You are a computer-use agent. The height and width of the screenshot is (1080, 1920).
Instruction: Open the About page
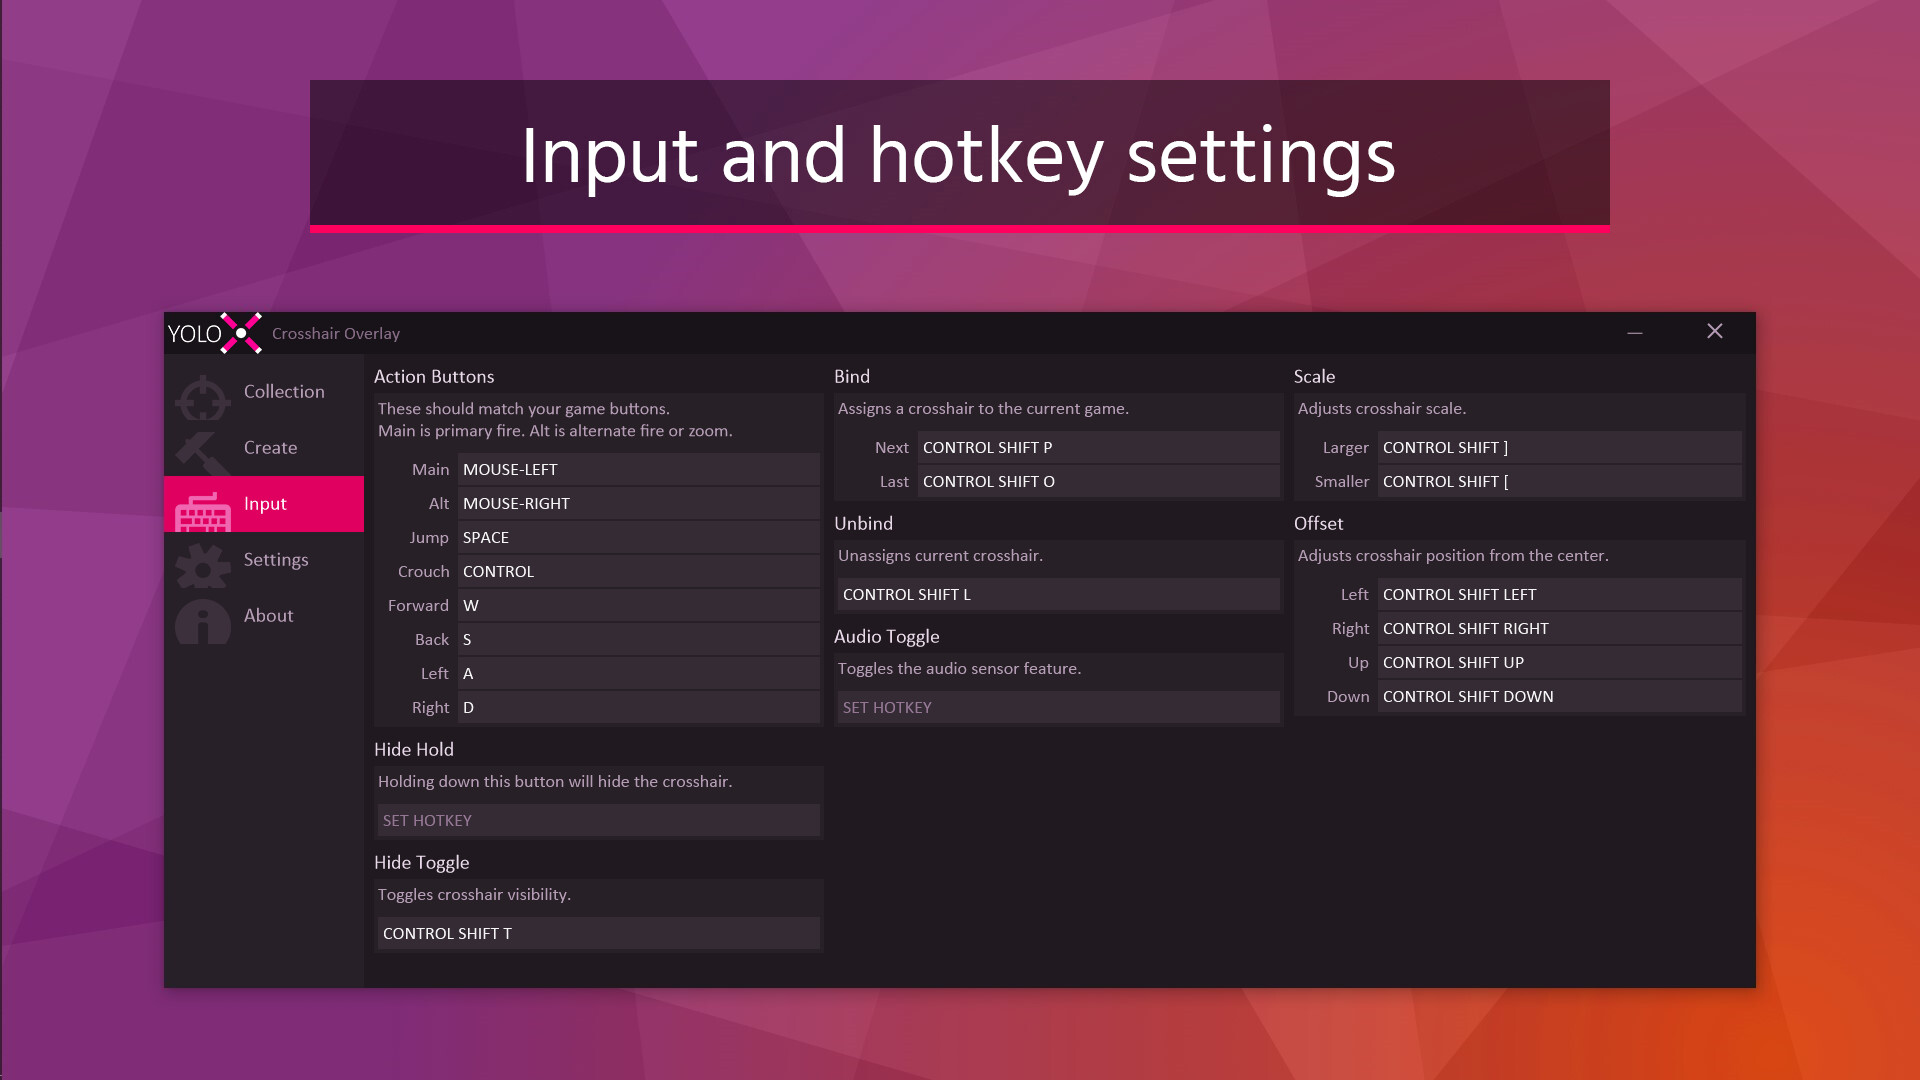[x=268, y=615]
